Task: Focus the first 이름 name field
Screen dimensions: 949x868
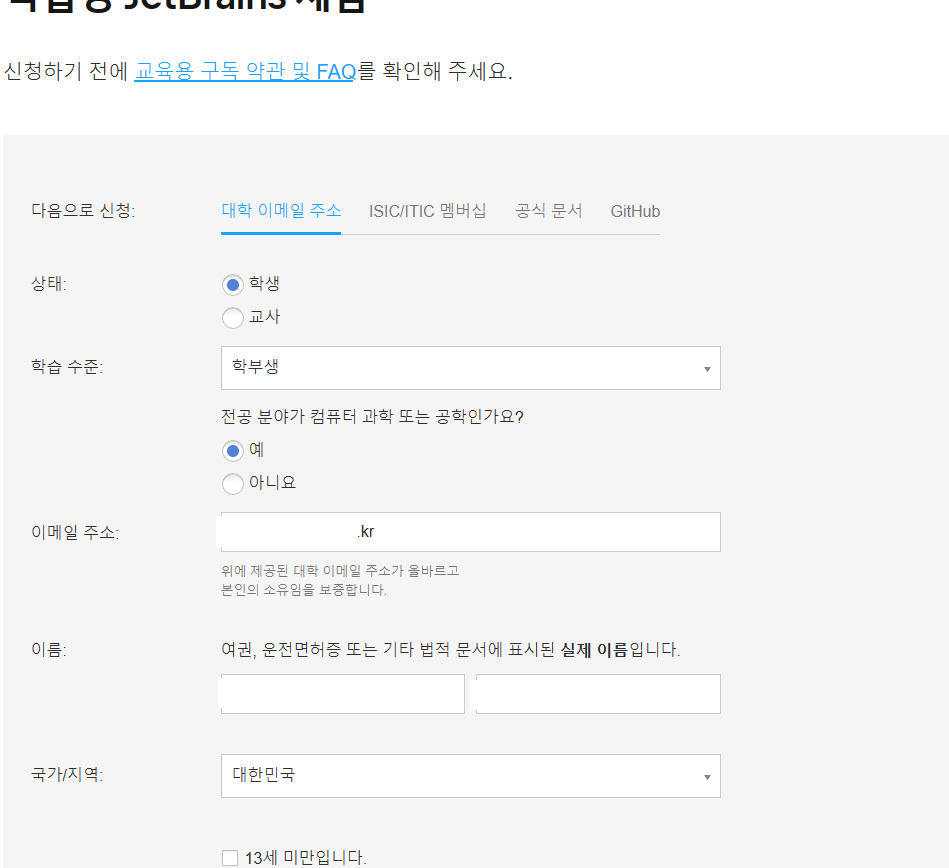Action: coord(343,694)
